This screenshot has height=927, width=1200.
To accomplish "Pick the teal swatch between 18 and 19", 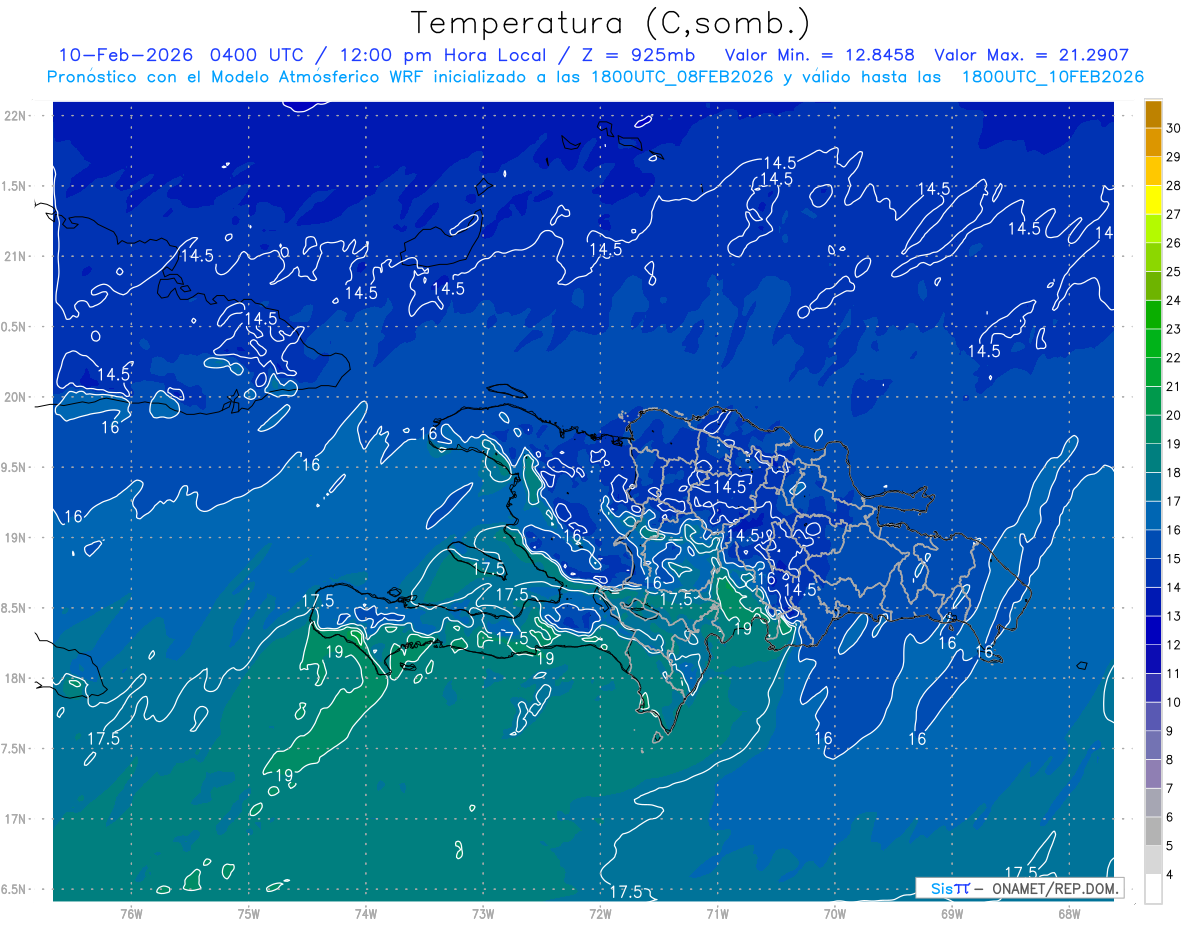I will point(1153,458).
